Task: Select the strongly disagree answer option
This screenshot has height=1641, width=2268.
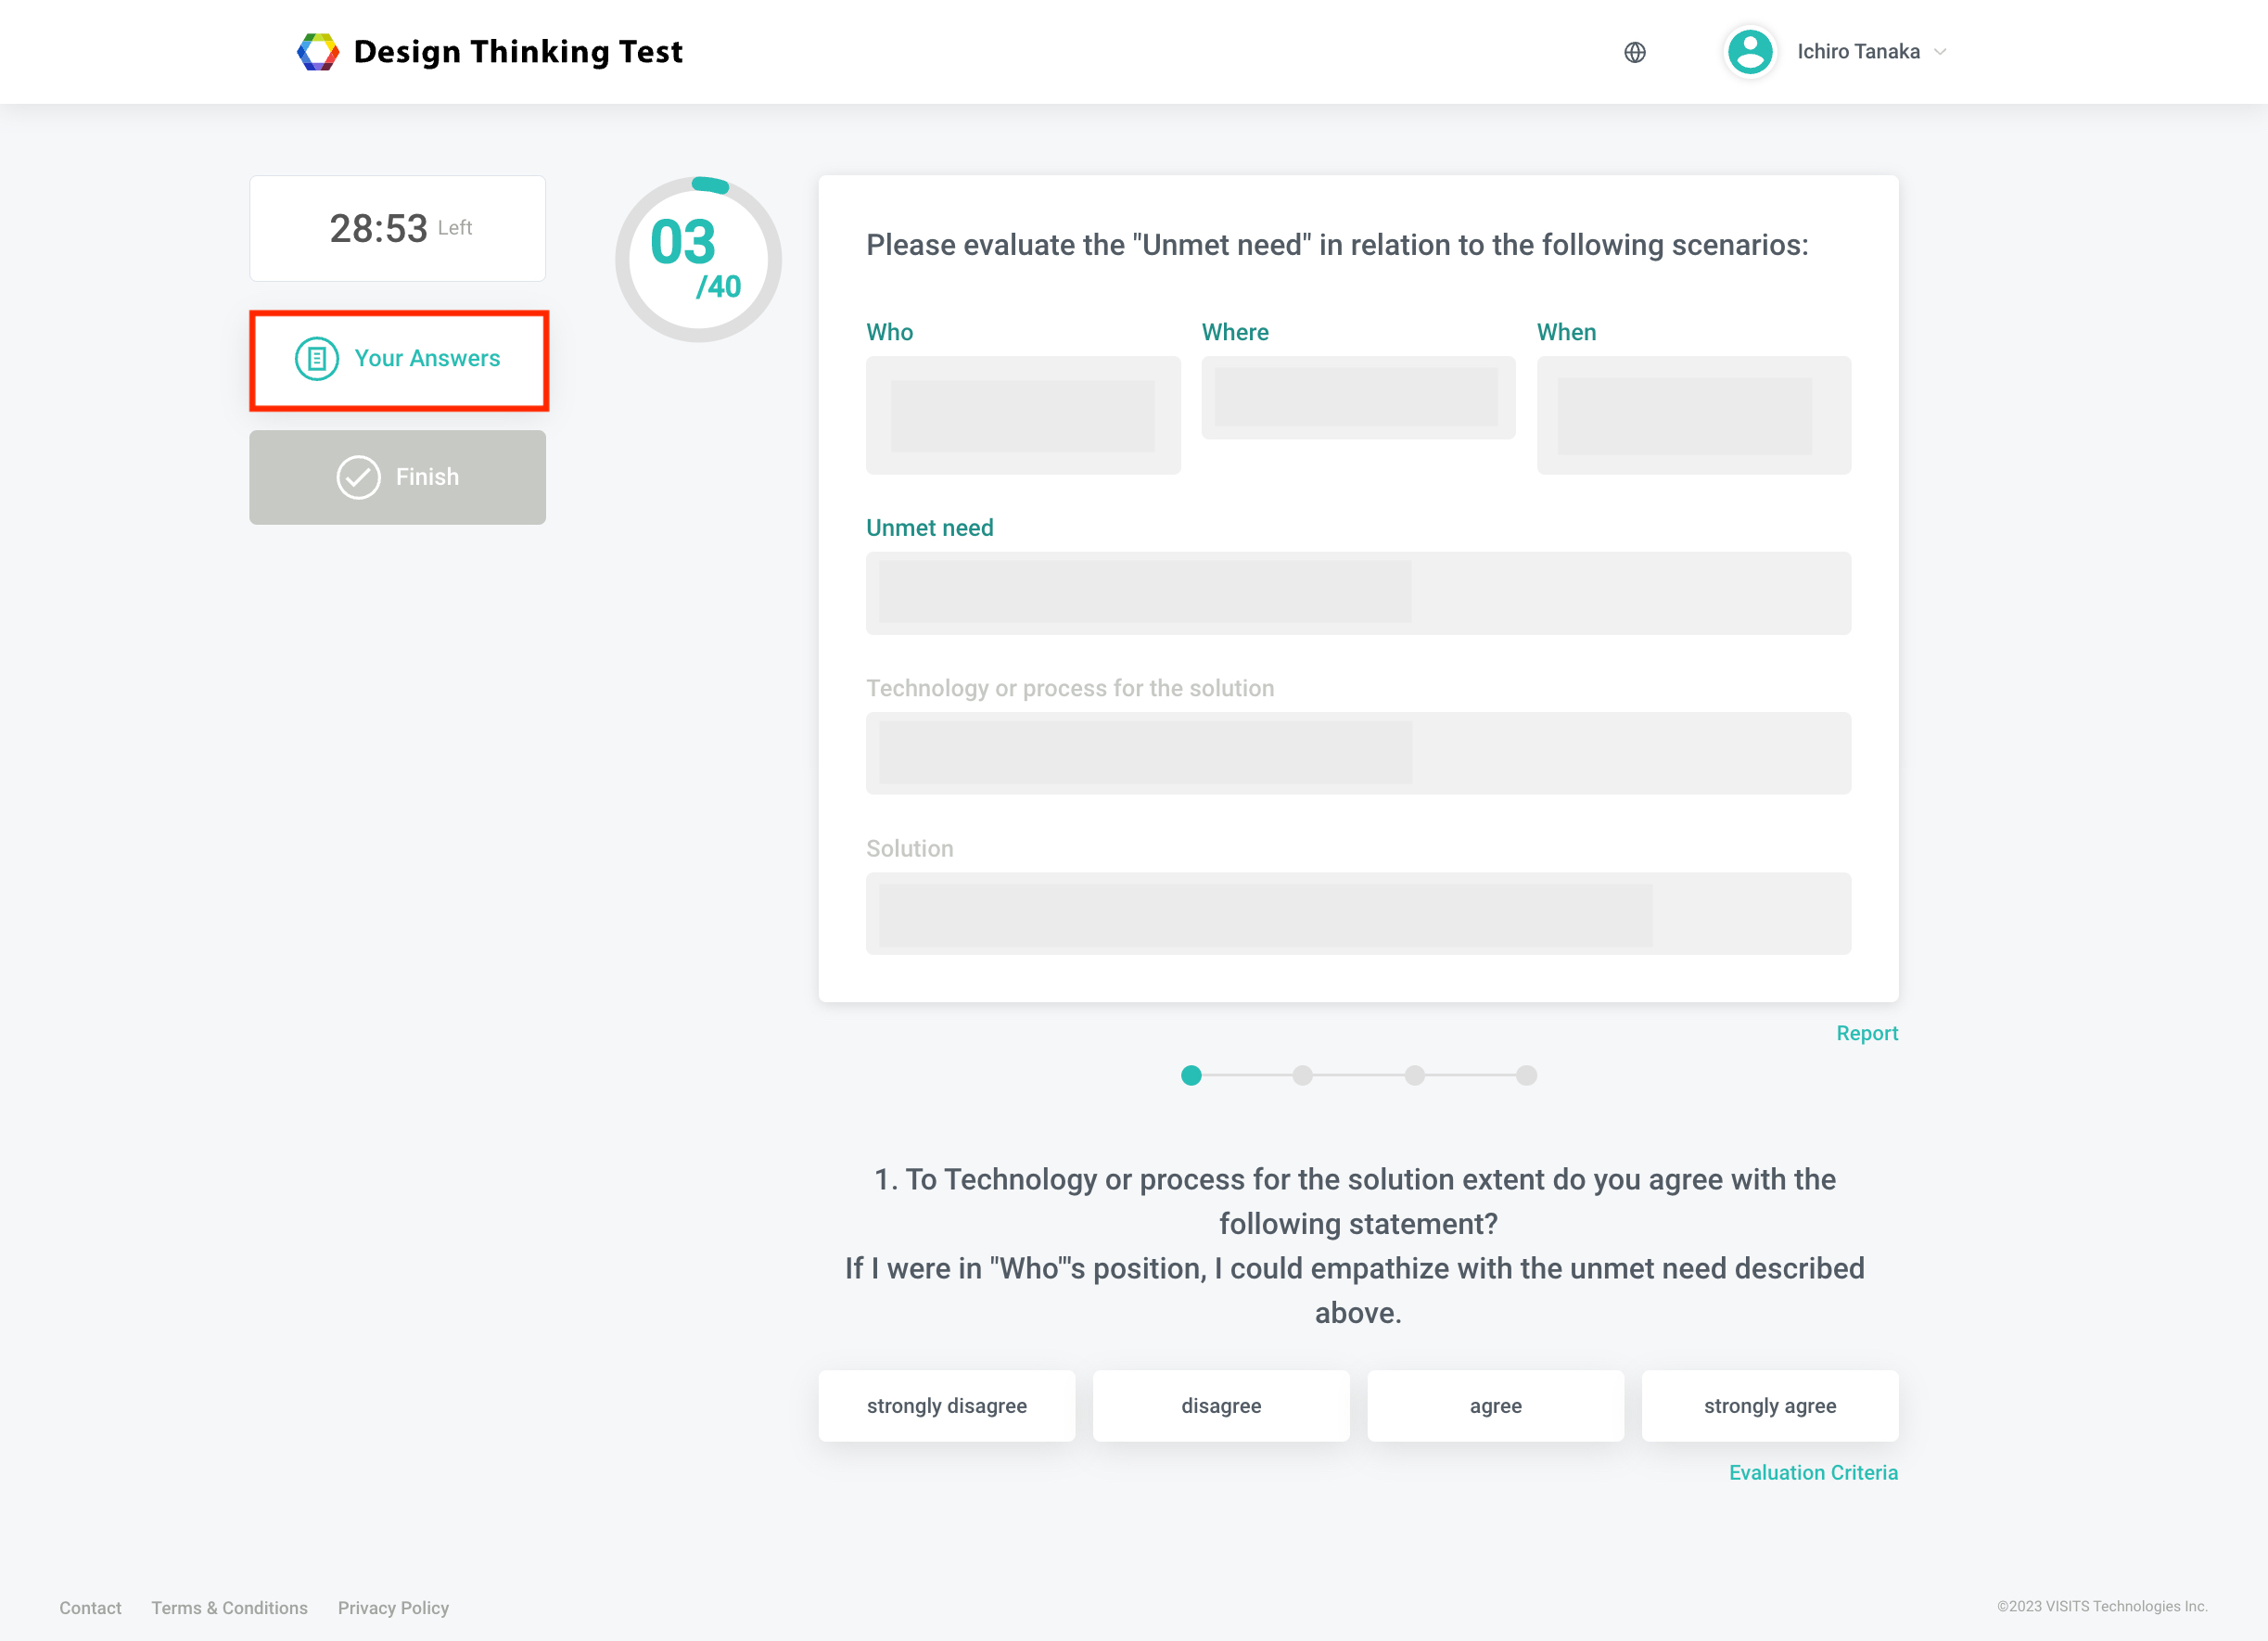Action: tap(946, 1405)
